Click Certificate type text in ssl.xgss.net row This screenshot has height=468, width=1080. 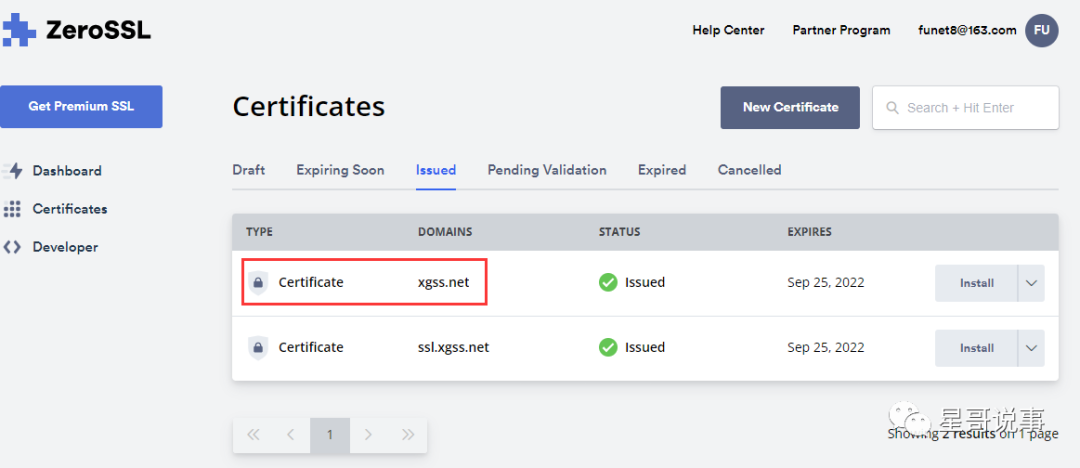(x=311, y=347)
